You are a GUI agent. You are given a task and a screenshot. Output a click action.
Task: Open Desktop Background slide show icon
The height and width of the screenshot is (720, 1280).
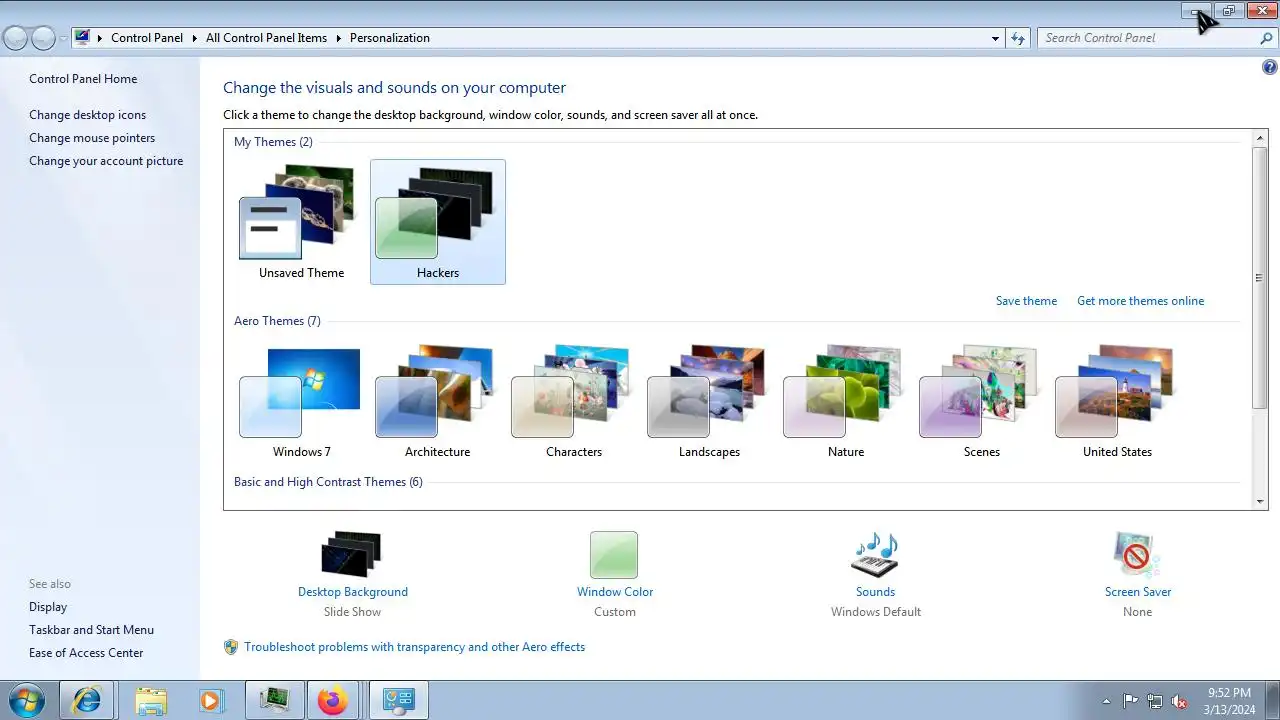point(352,554)
